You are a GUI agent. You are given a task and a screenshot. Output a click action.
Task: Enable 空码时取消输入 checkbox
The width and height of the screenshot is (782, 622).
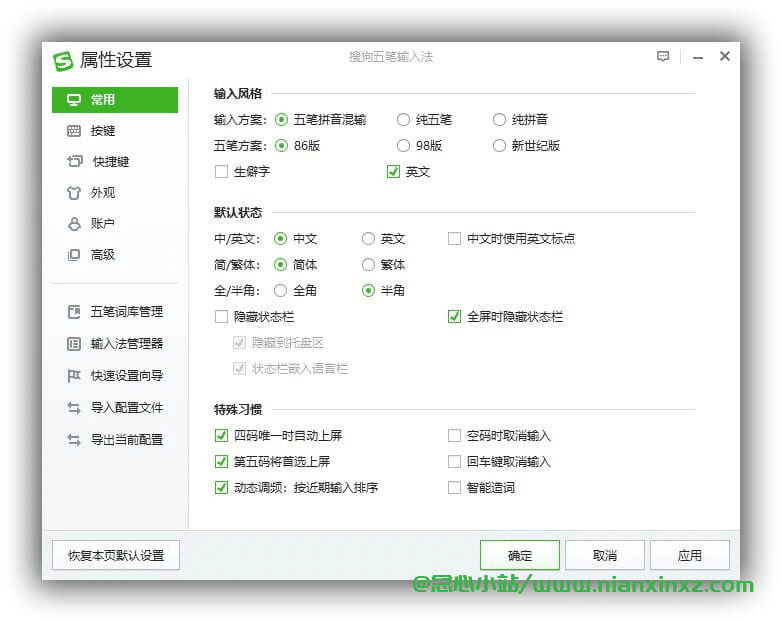click(454, 435)
